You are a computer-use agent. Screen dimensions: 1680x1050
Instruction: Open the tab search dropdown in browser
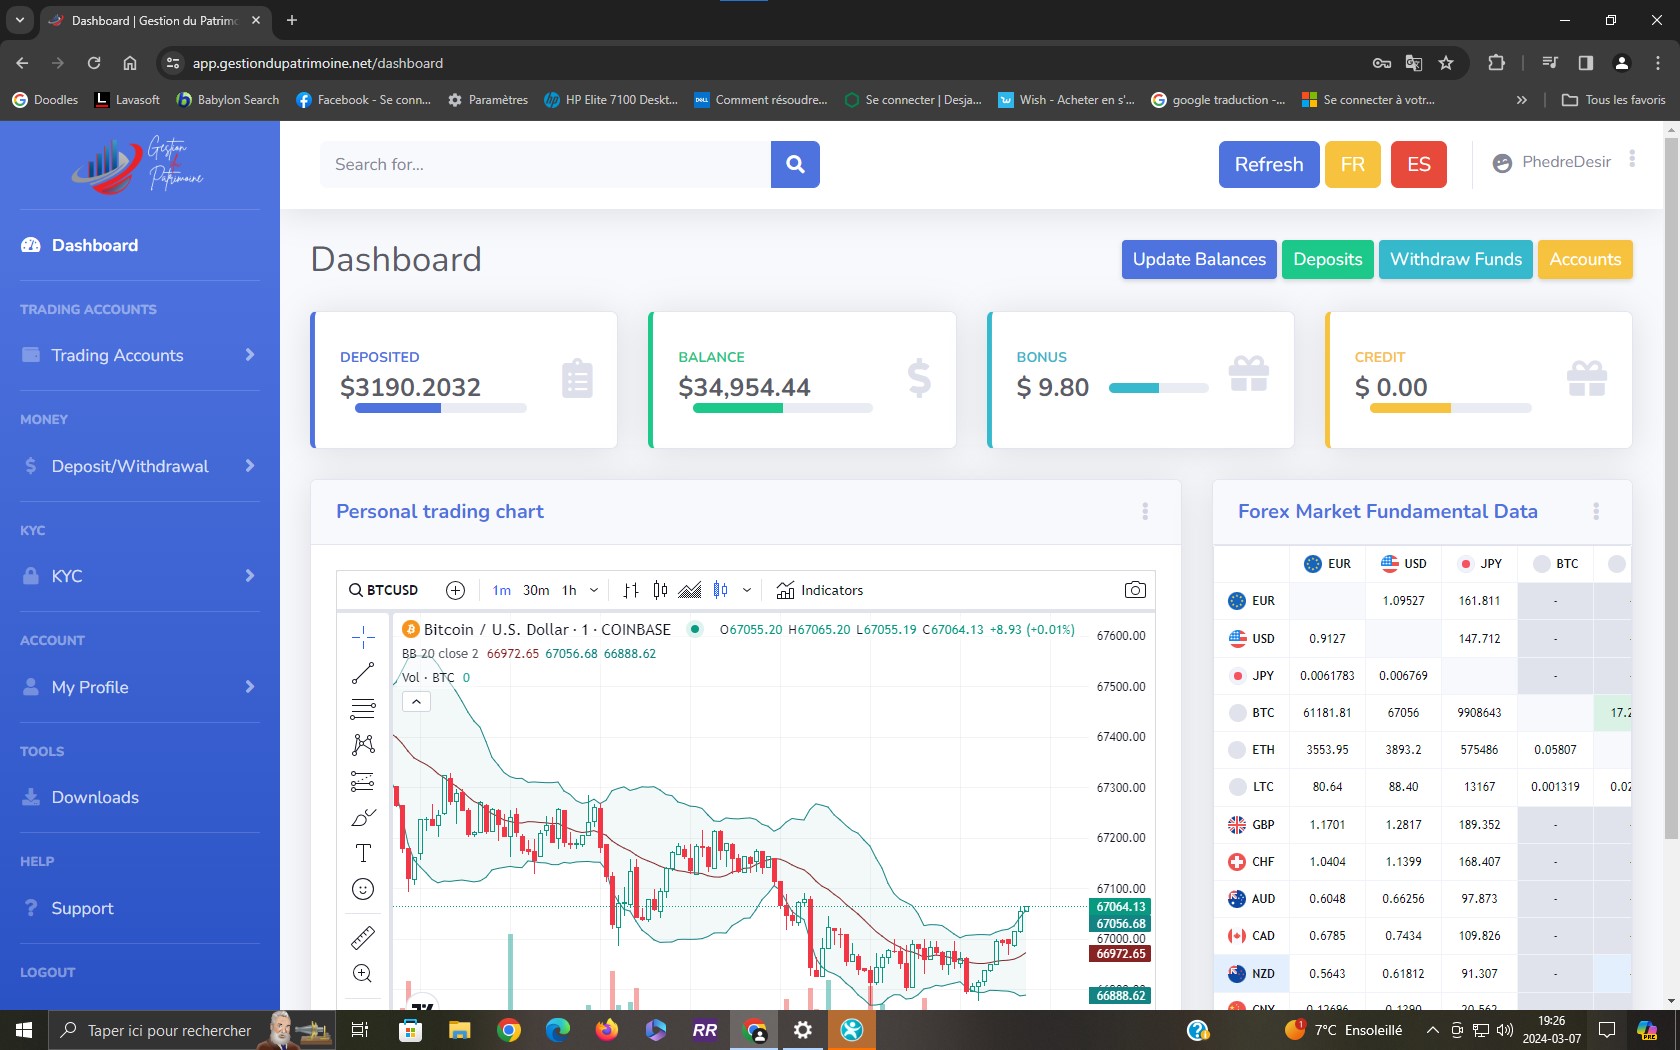[19, 20]
